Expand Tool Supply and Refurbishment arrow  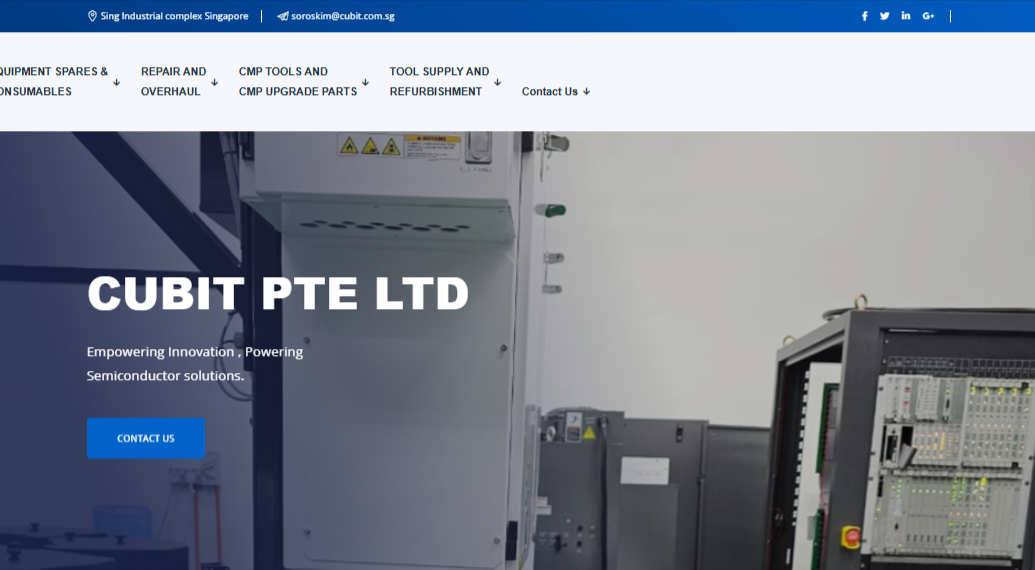pyautogui.click(x=497, y=82)
